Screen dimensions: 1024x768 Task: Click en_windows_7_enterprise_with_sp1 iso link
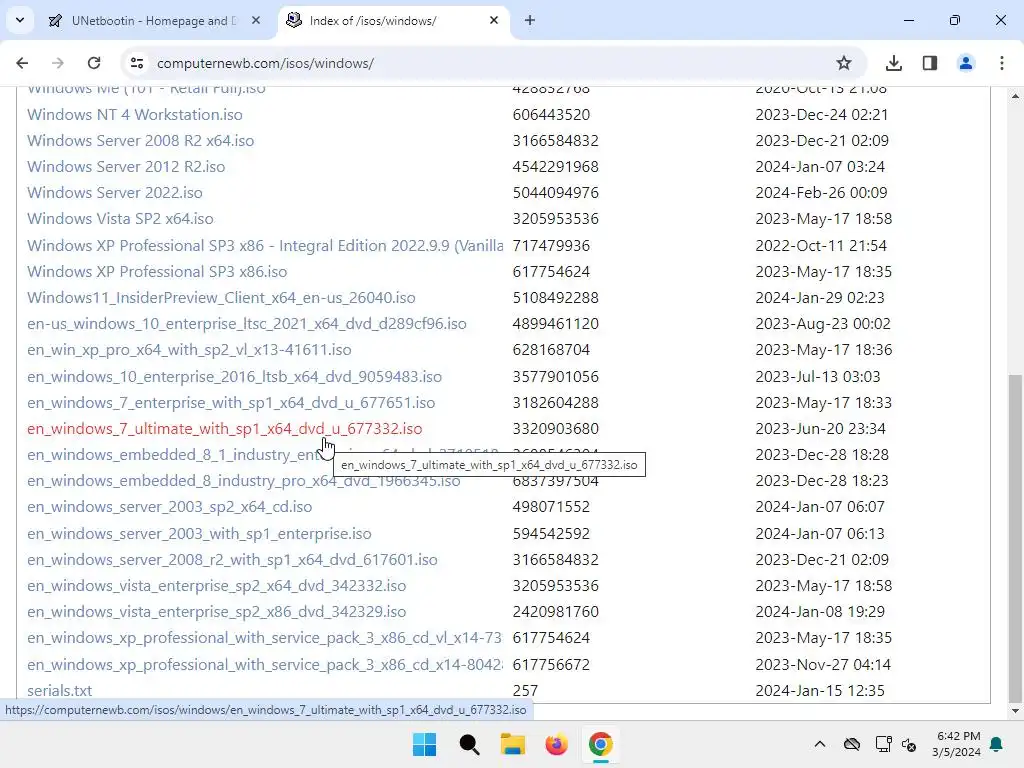click(231, 403)
